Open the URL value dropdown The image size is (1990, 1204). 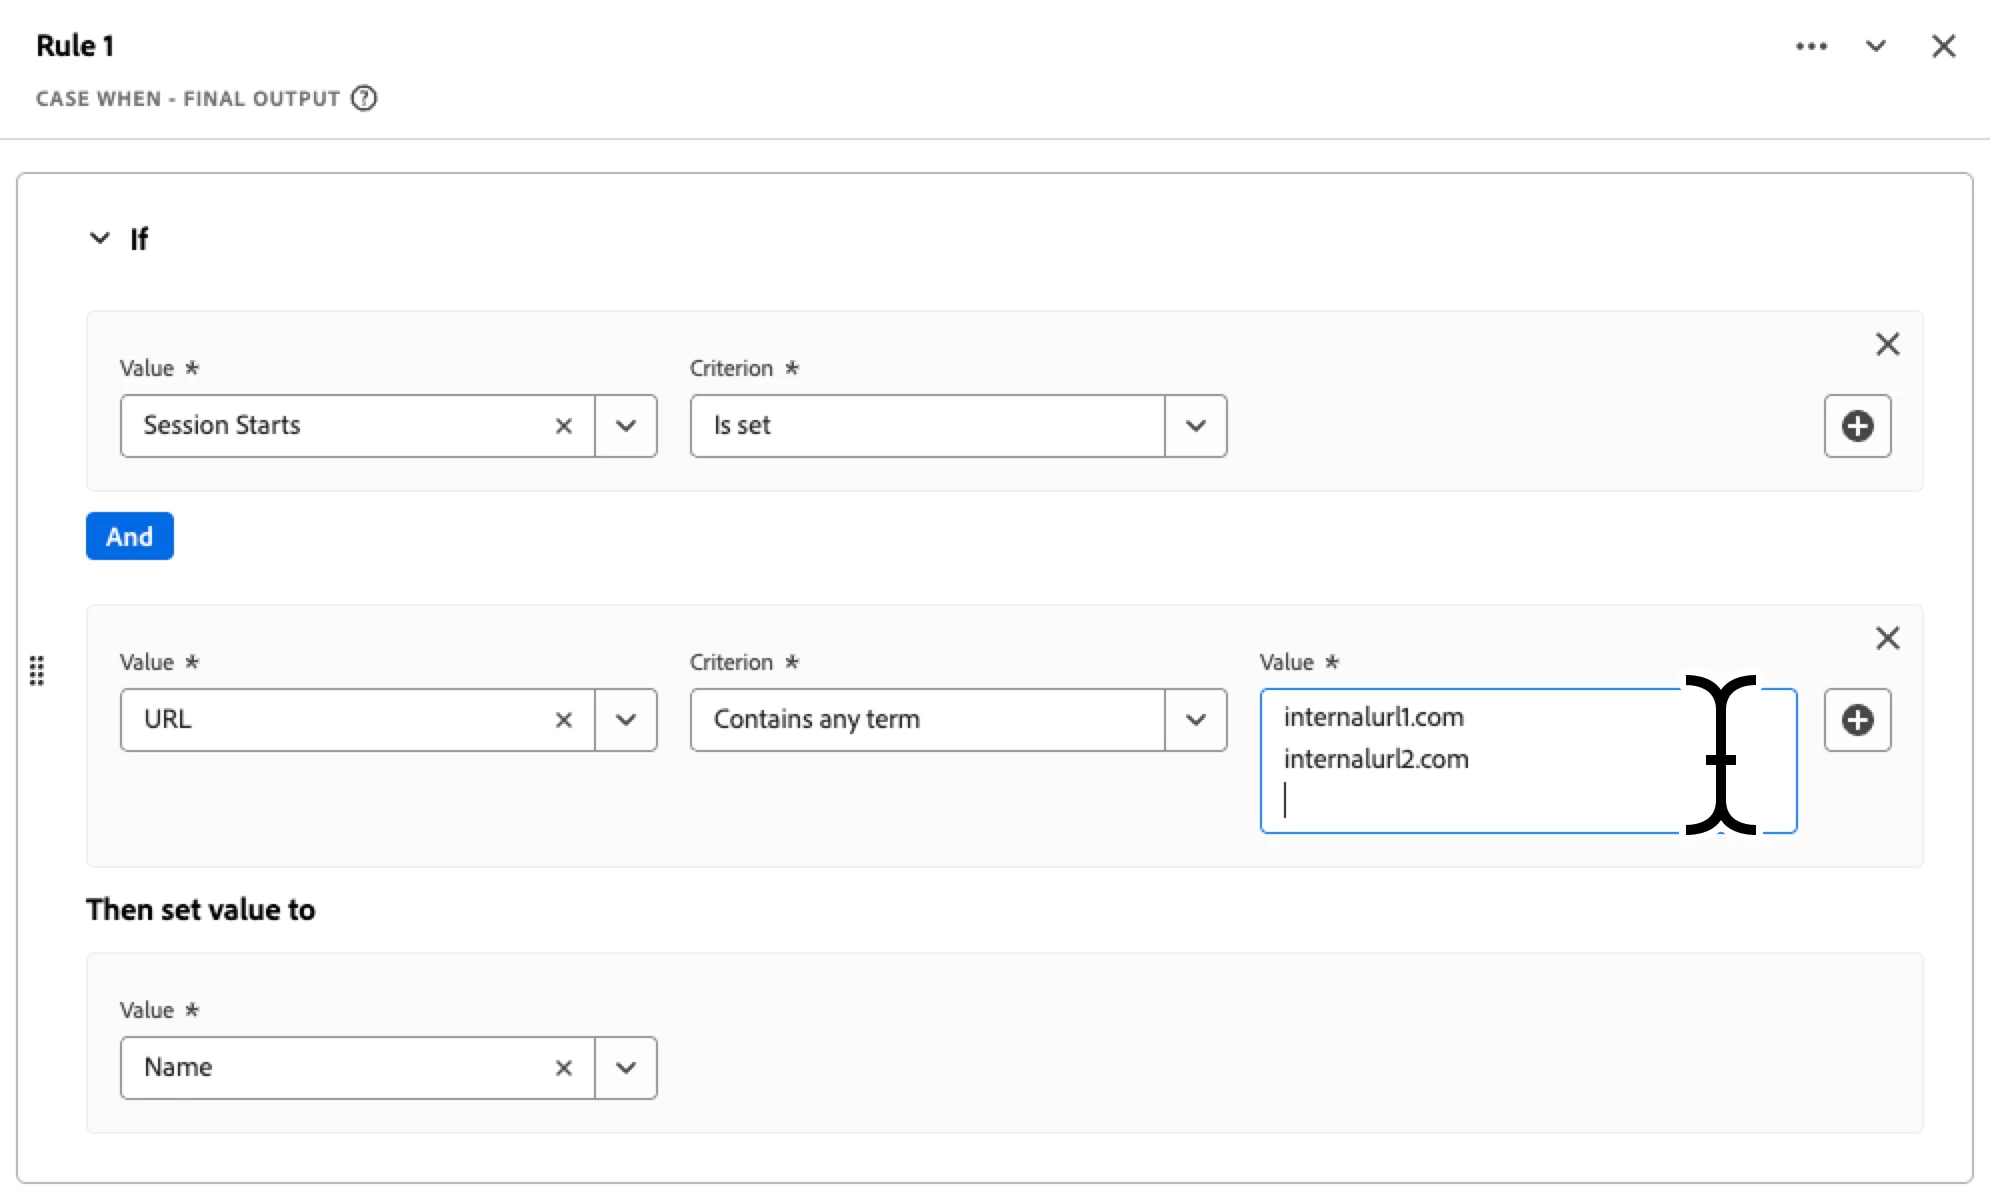(626, 720)
